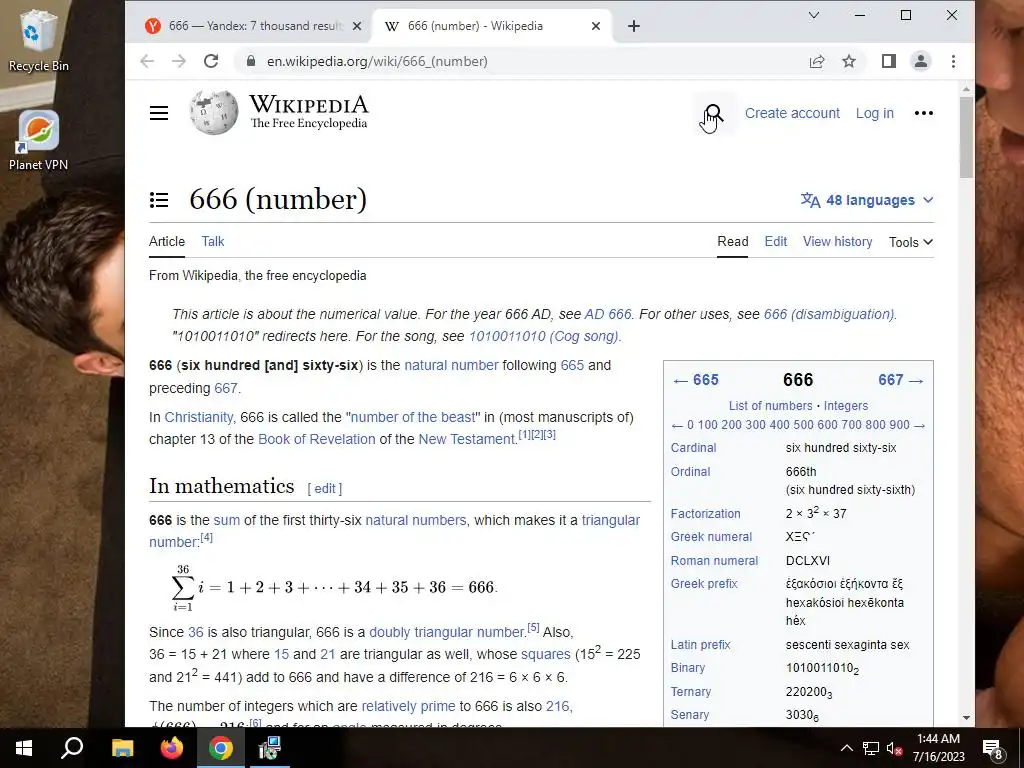Switch to the Yandex search tab
The image size is (1024, 768).
pyautogui.click(x=253, y=26)
